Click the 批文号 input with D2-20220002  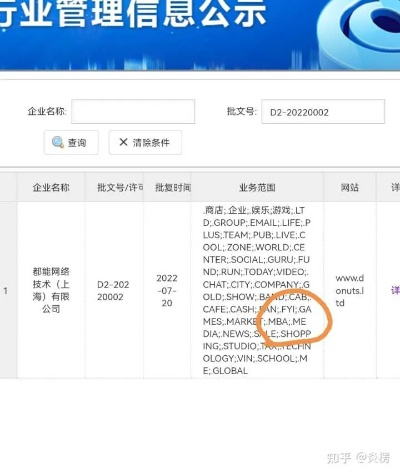pyautogui.click(x=323, y=112)
